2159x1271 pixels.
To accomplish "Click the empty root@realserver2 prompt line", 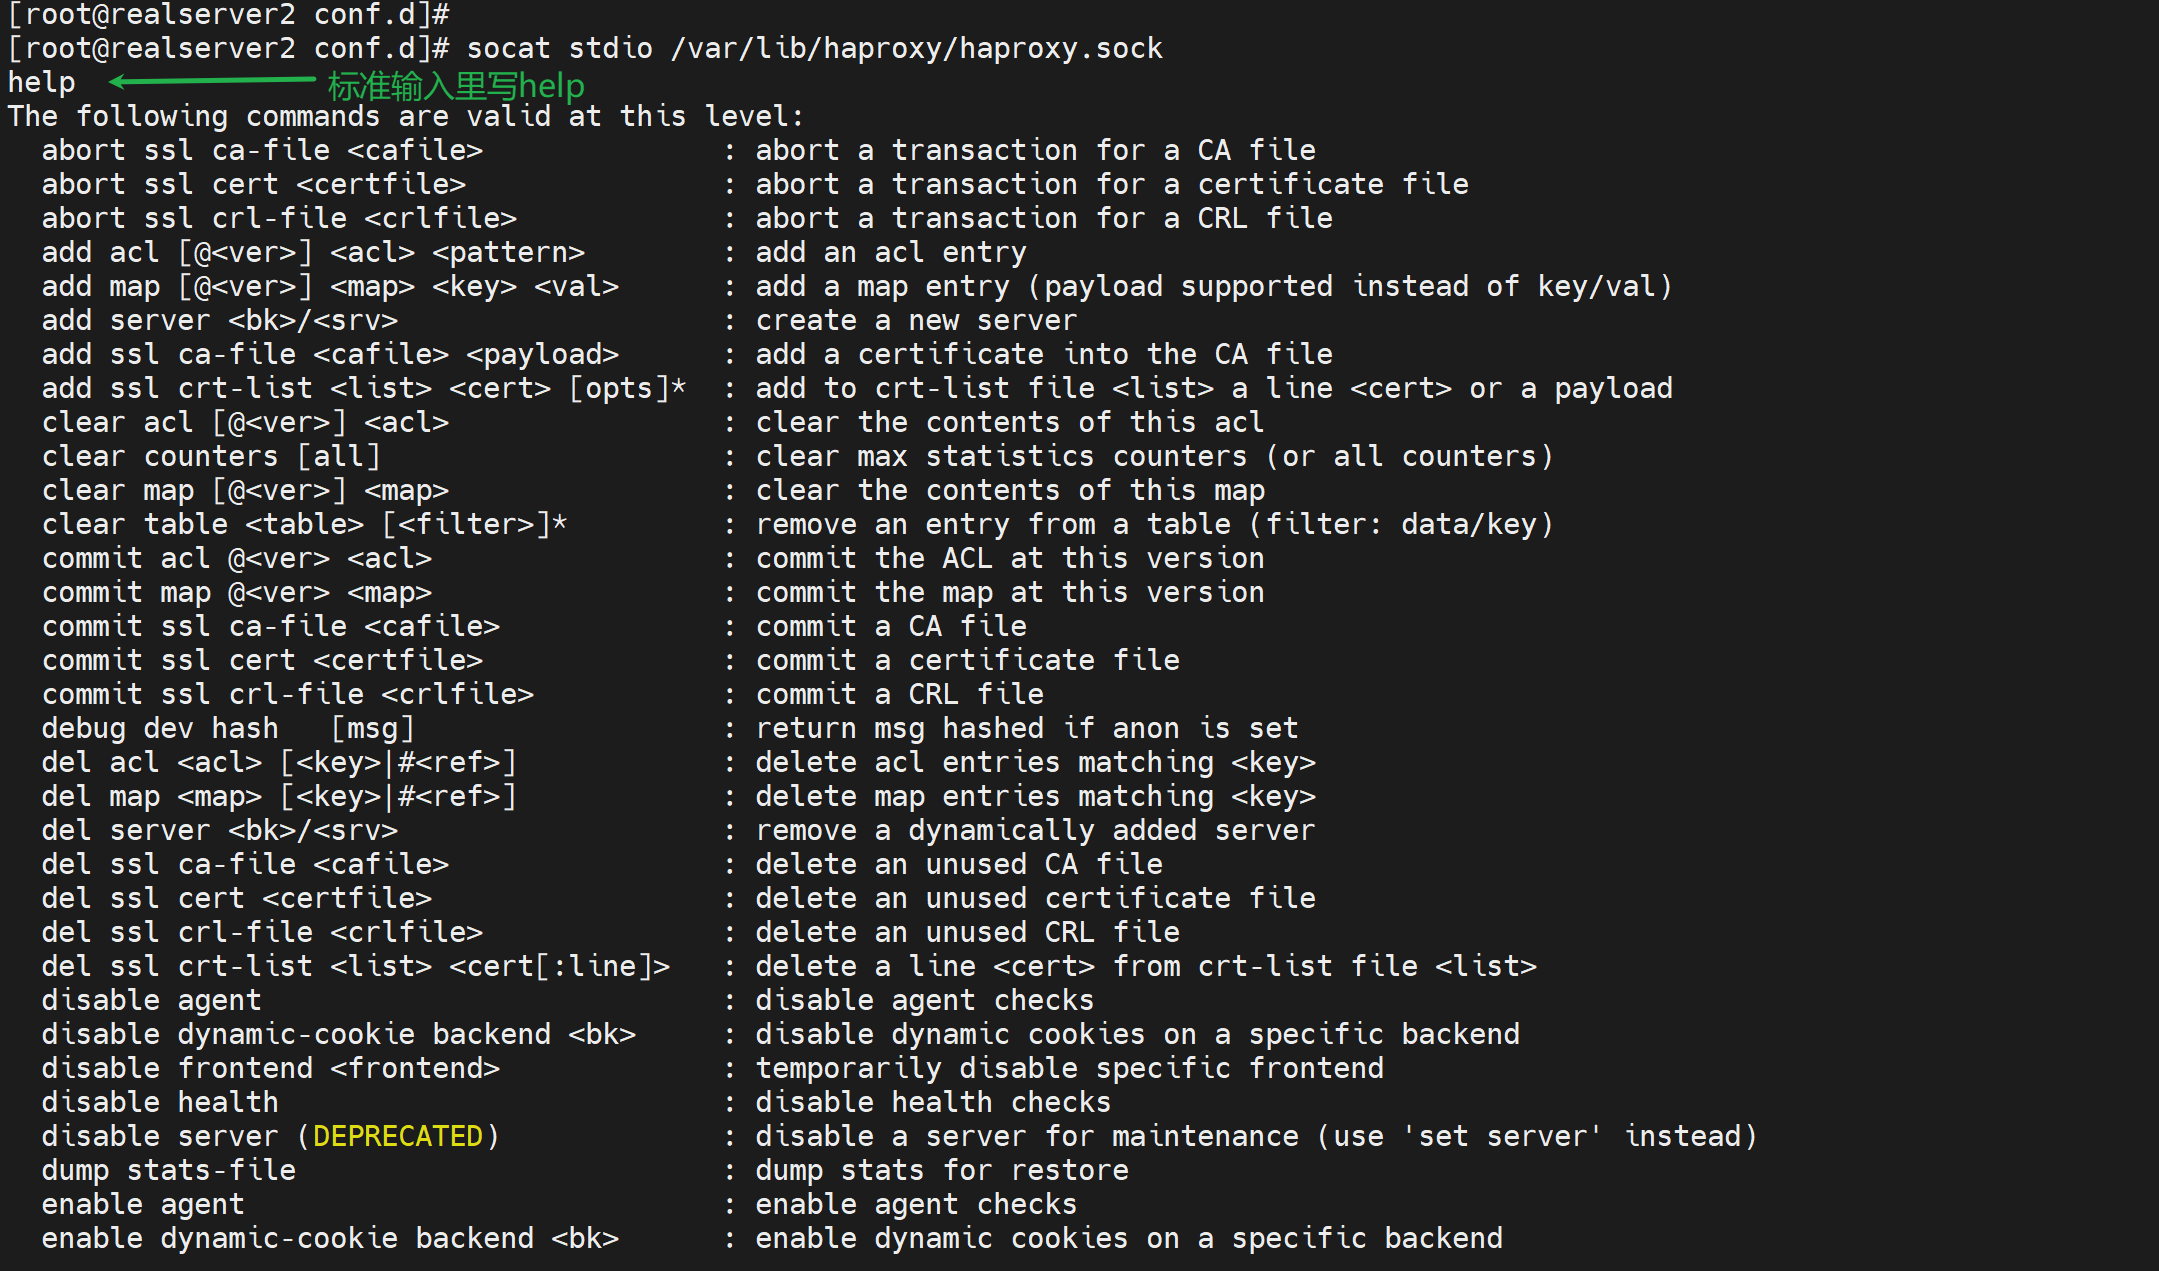I will click(x=228, y=15).
